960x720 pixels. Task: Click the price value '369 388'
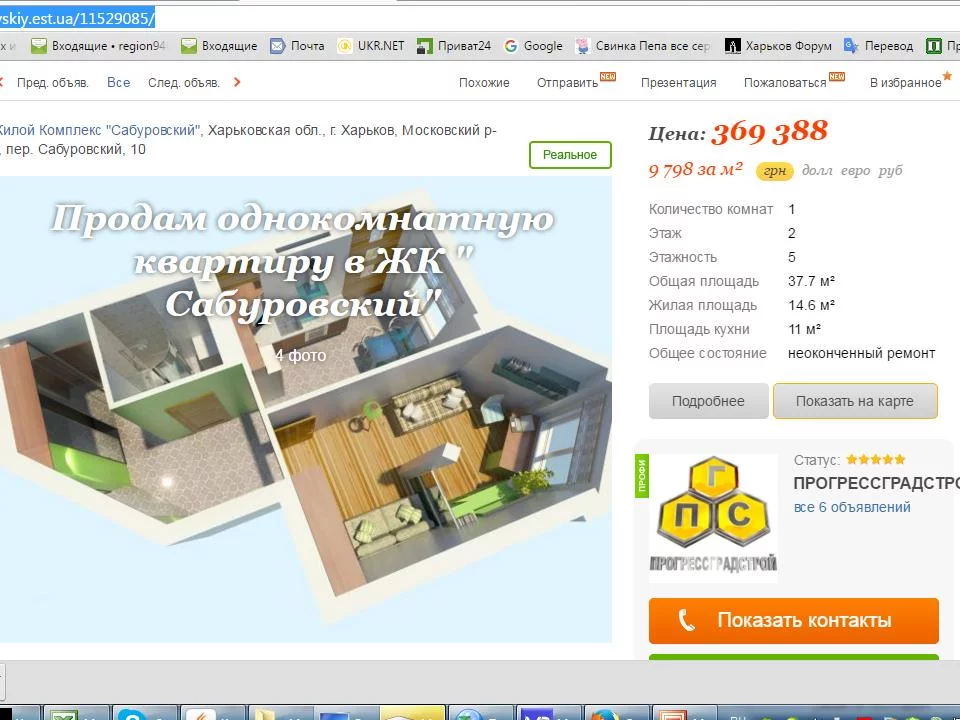[769, 132]
